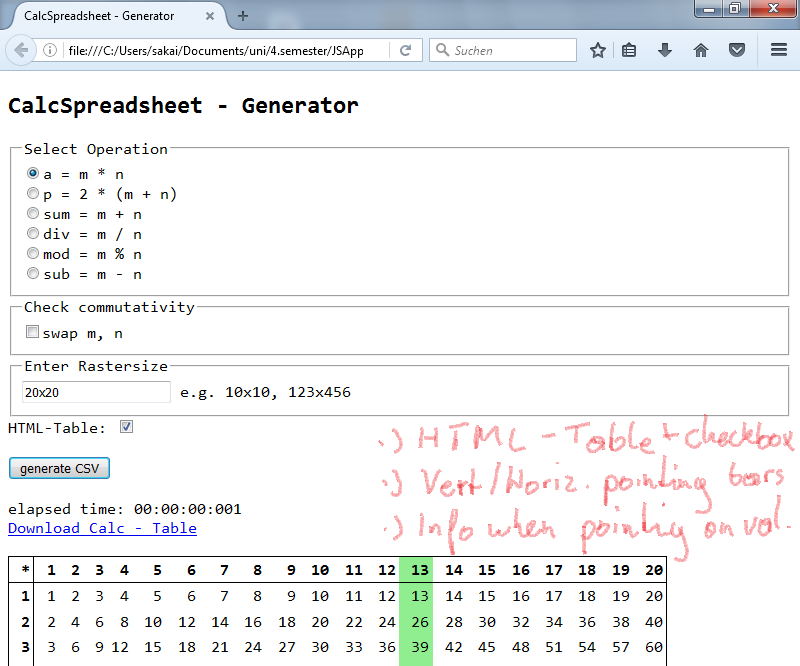
Task: Open the Firefox hamburger menu
Action: [x=778, y=49]
